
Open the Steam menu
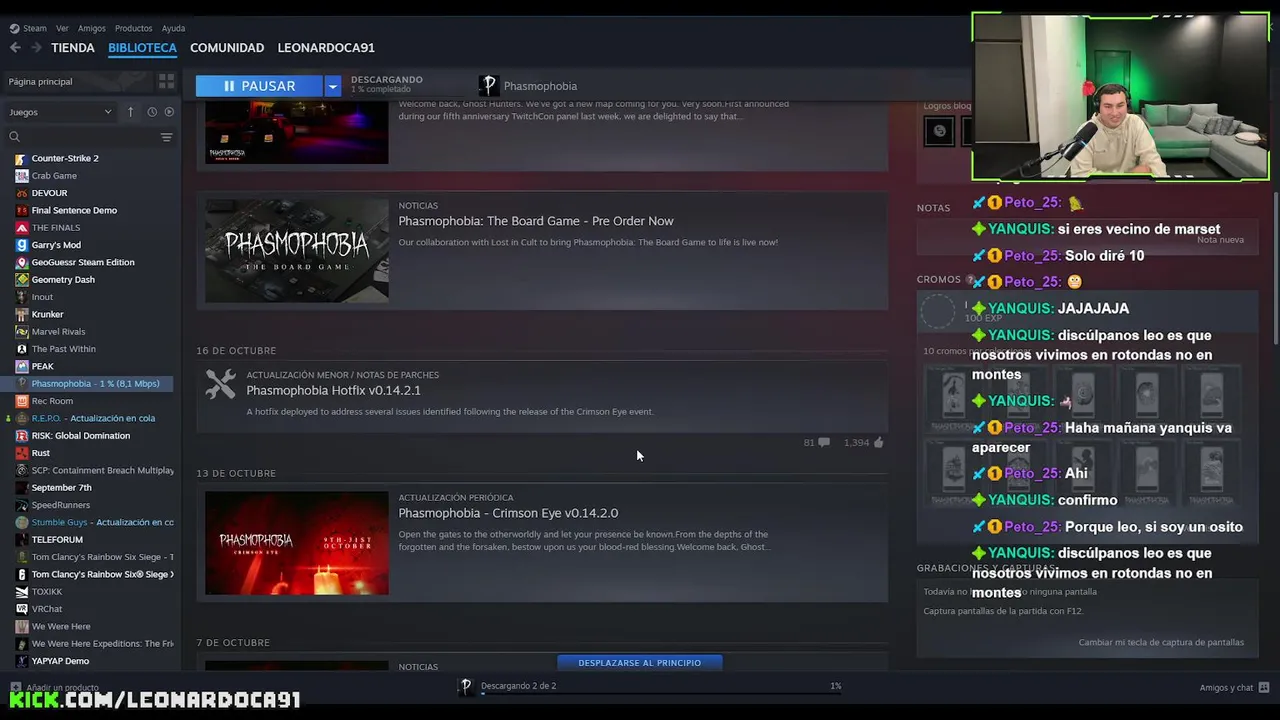coord(35,28)
